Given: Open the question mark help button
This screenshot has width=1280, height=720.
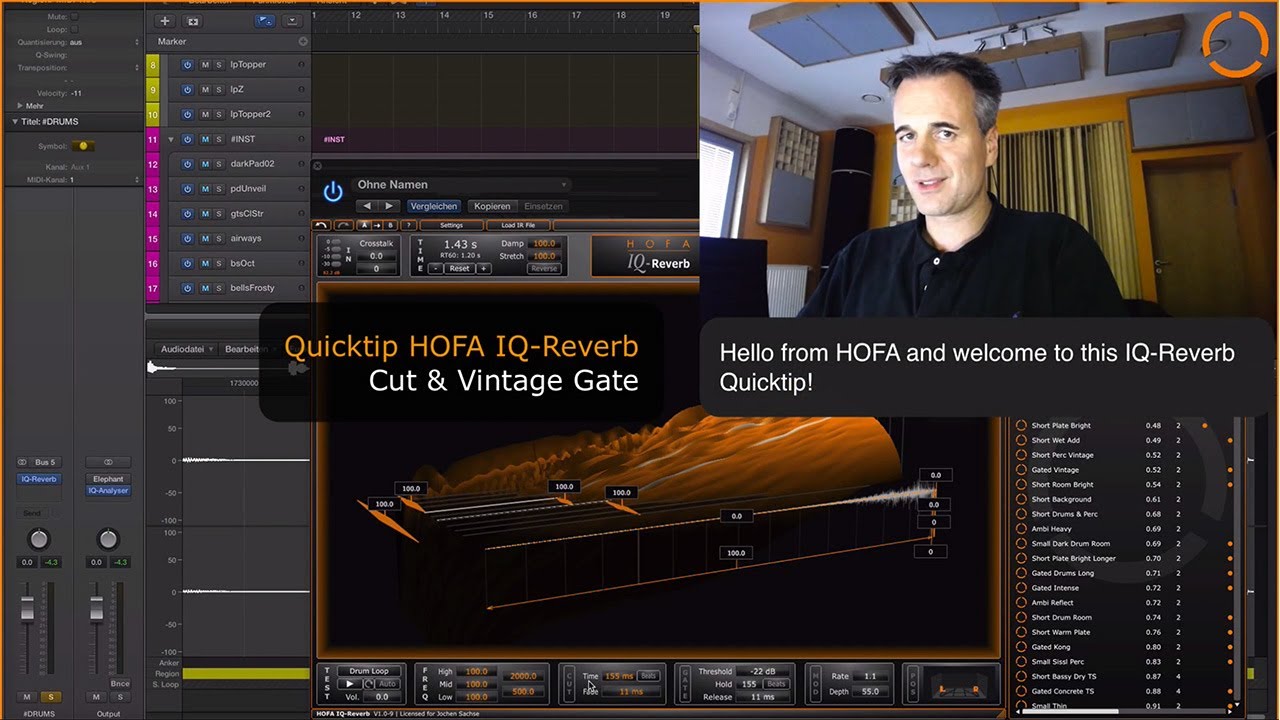Looking at the screenshot, I should 408,225.
